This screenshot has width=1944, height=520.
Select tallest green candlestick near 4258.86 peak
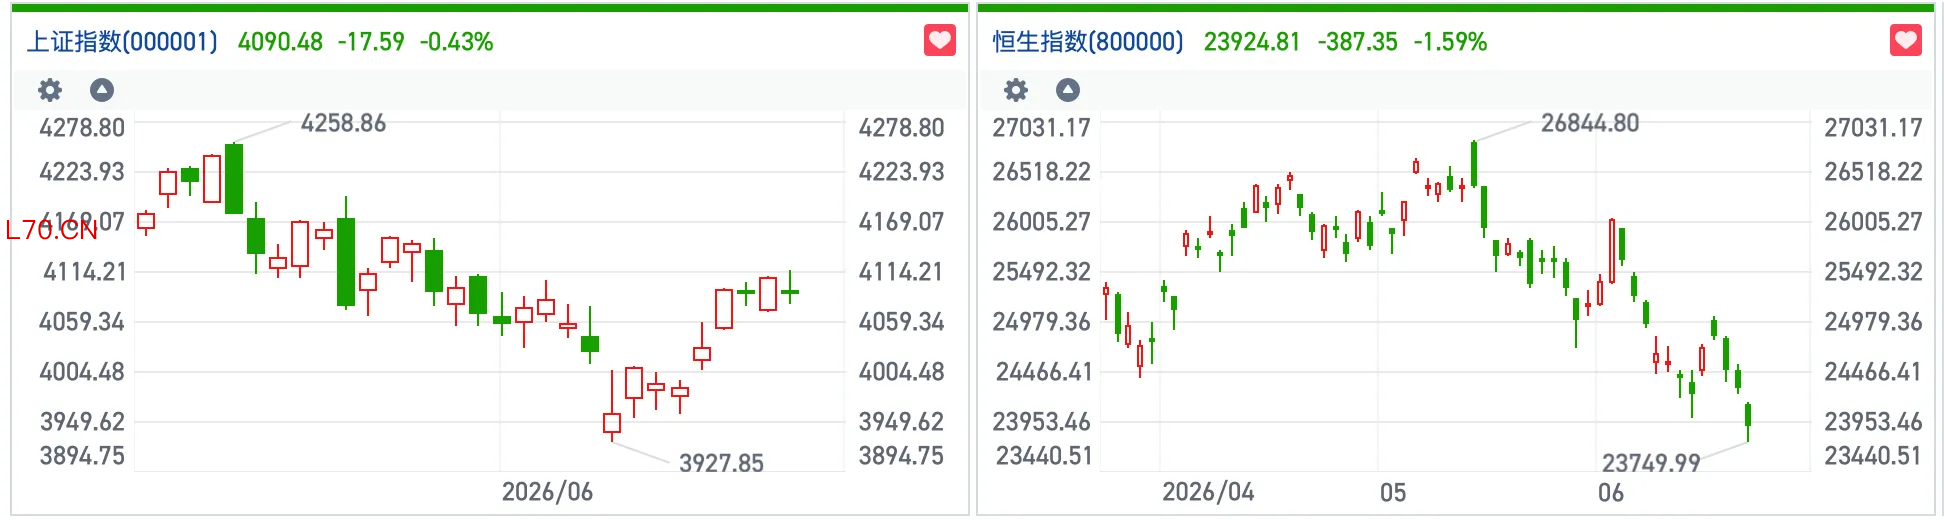tap(234, 179)
